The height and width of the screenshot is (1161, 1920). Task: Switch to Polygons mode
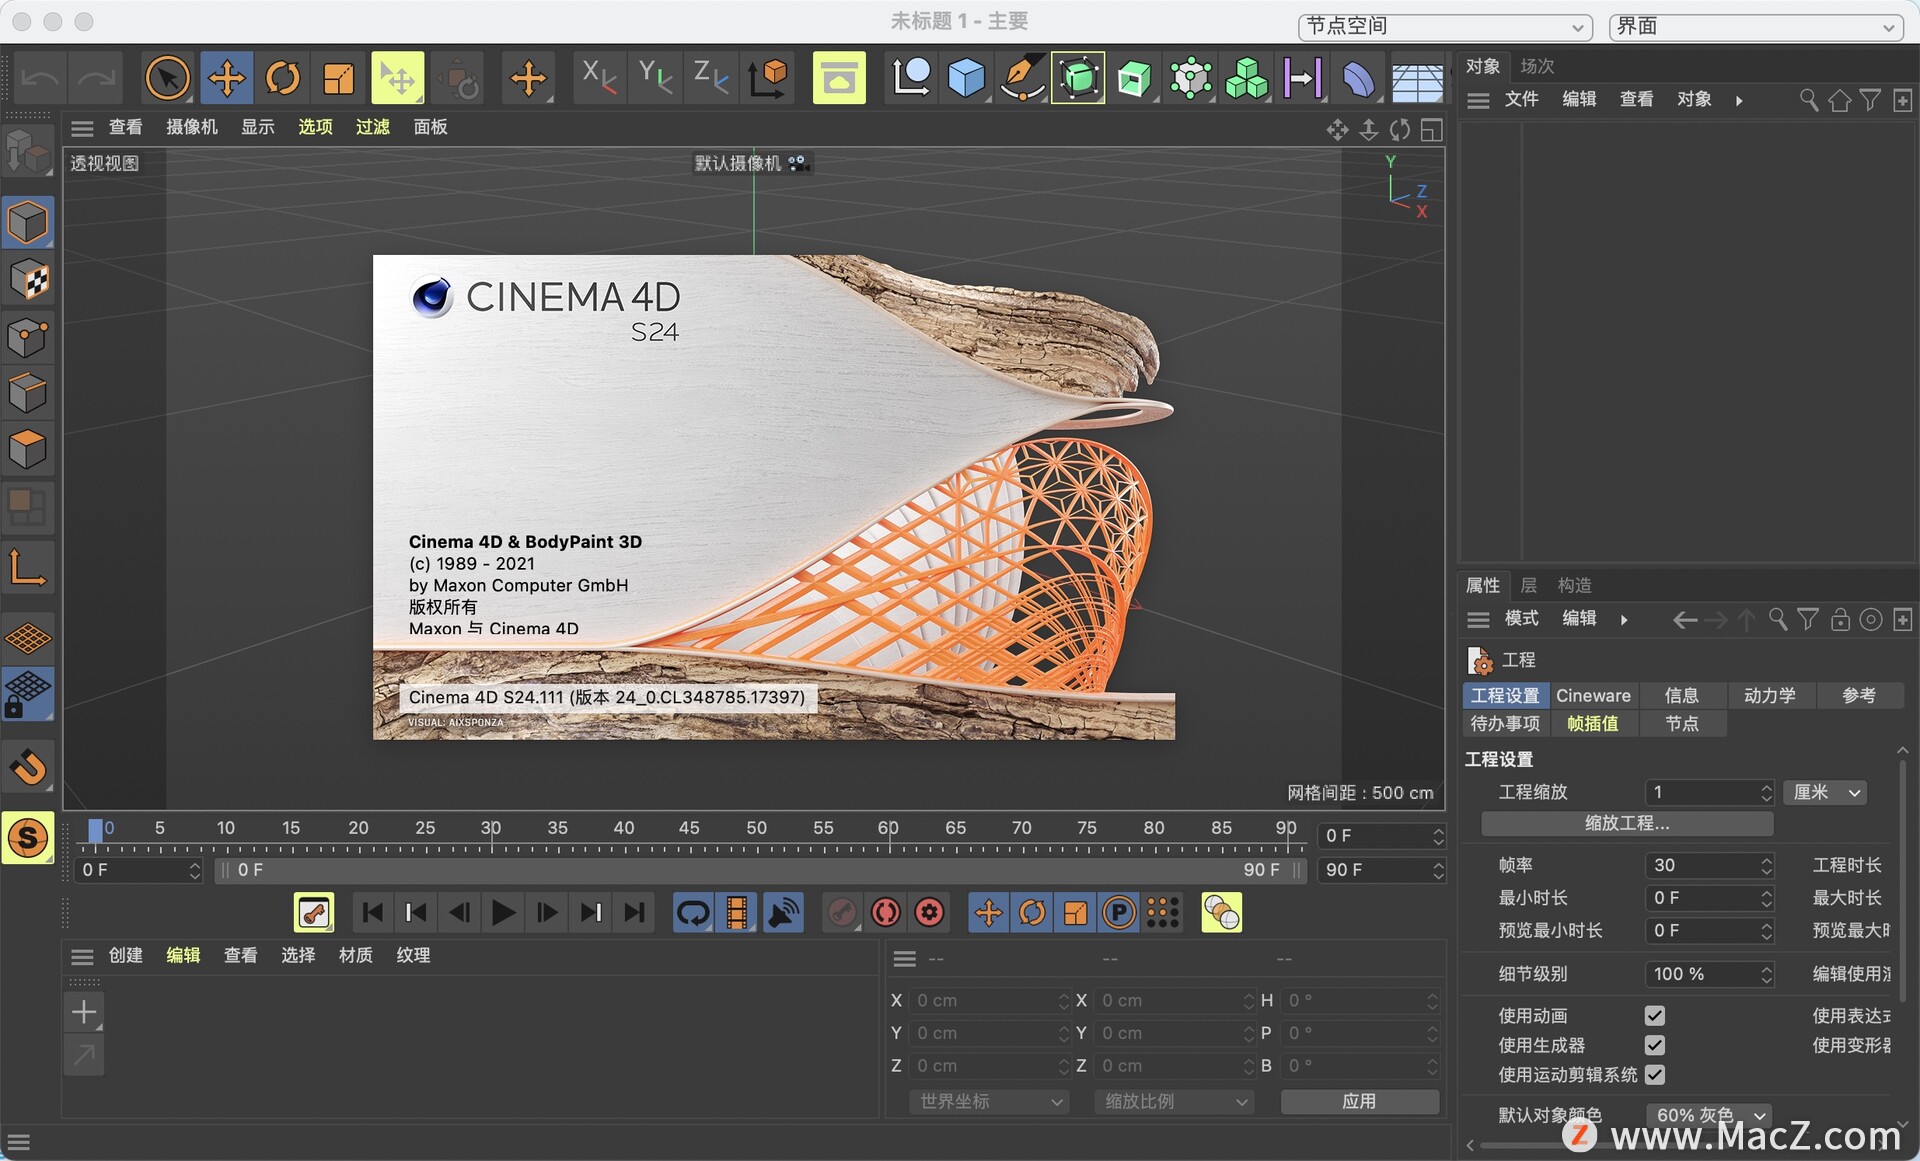(x=28, y=450)
